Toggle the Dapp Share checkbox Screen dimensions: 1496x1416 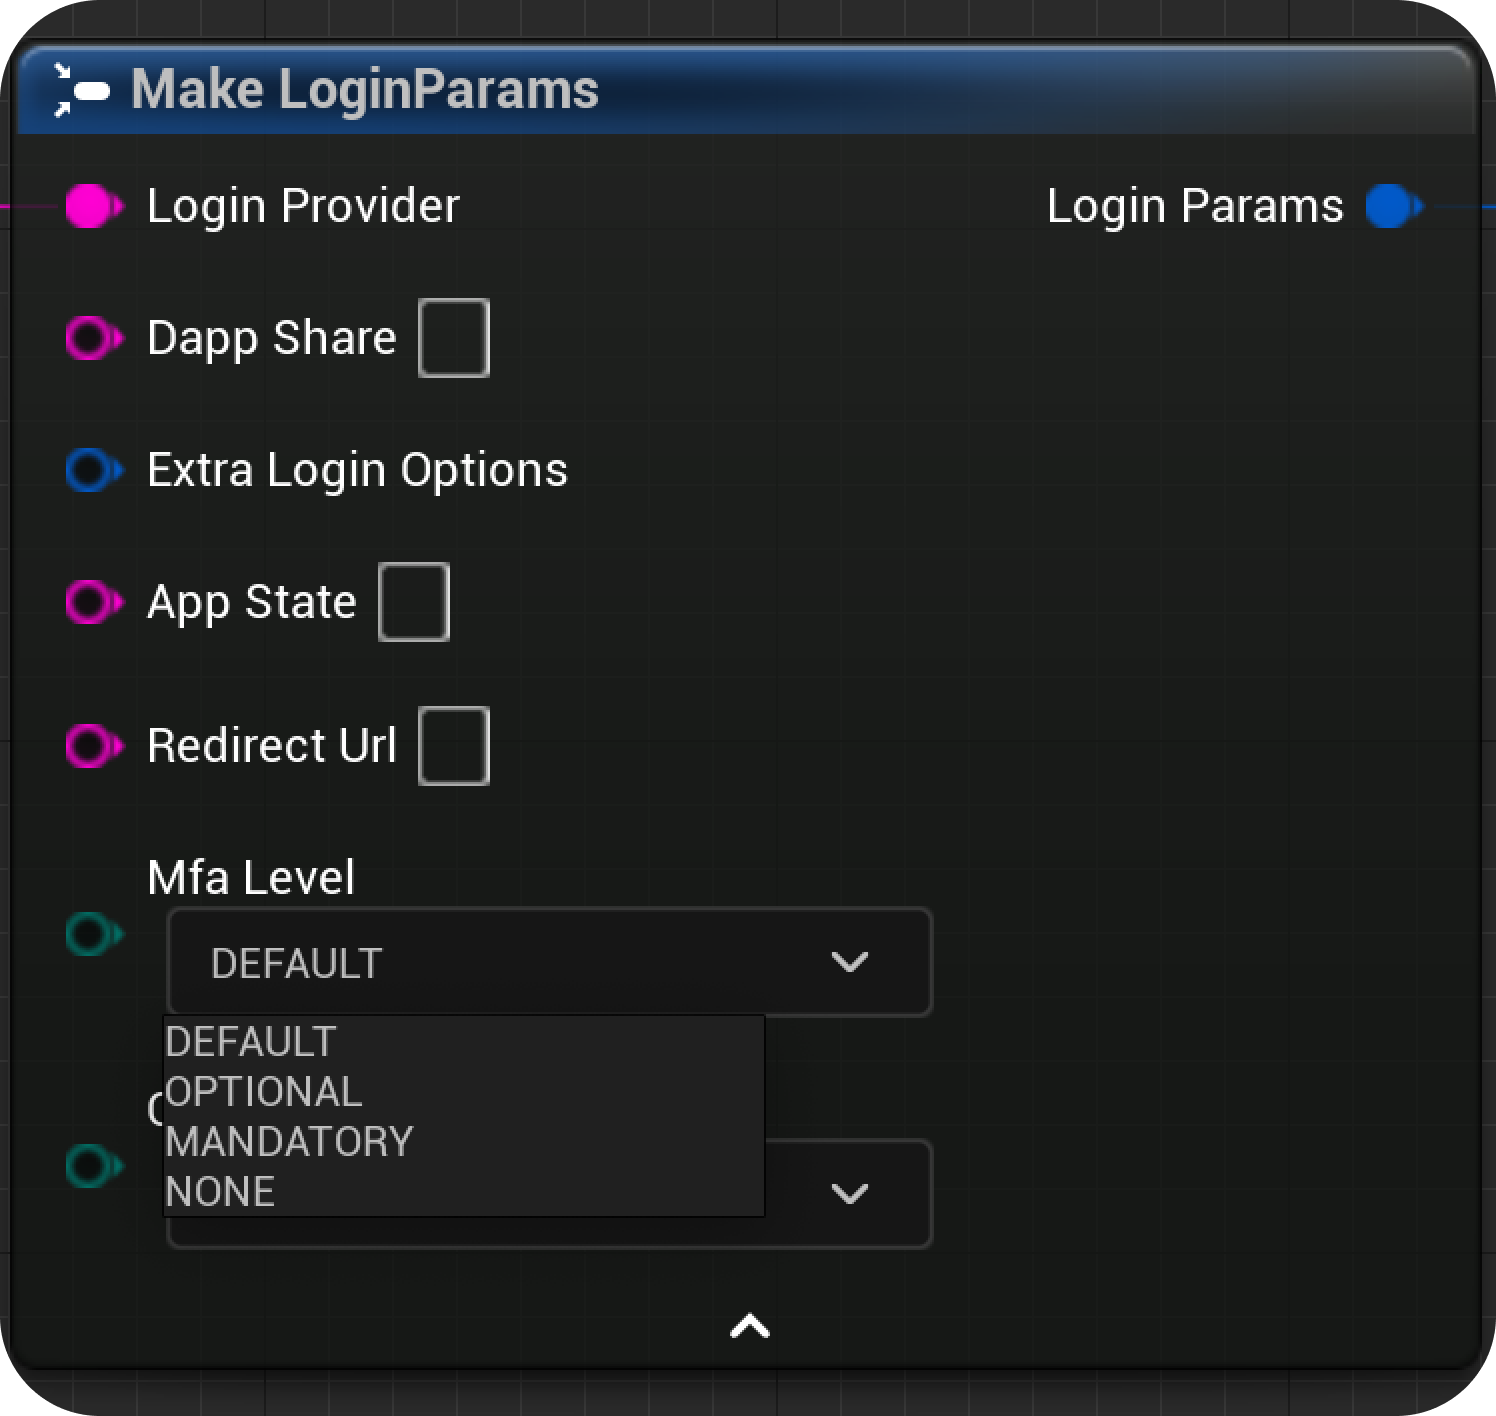click(x=453, y=338)
